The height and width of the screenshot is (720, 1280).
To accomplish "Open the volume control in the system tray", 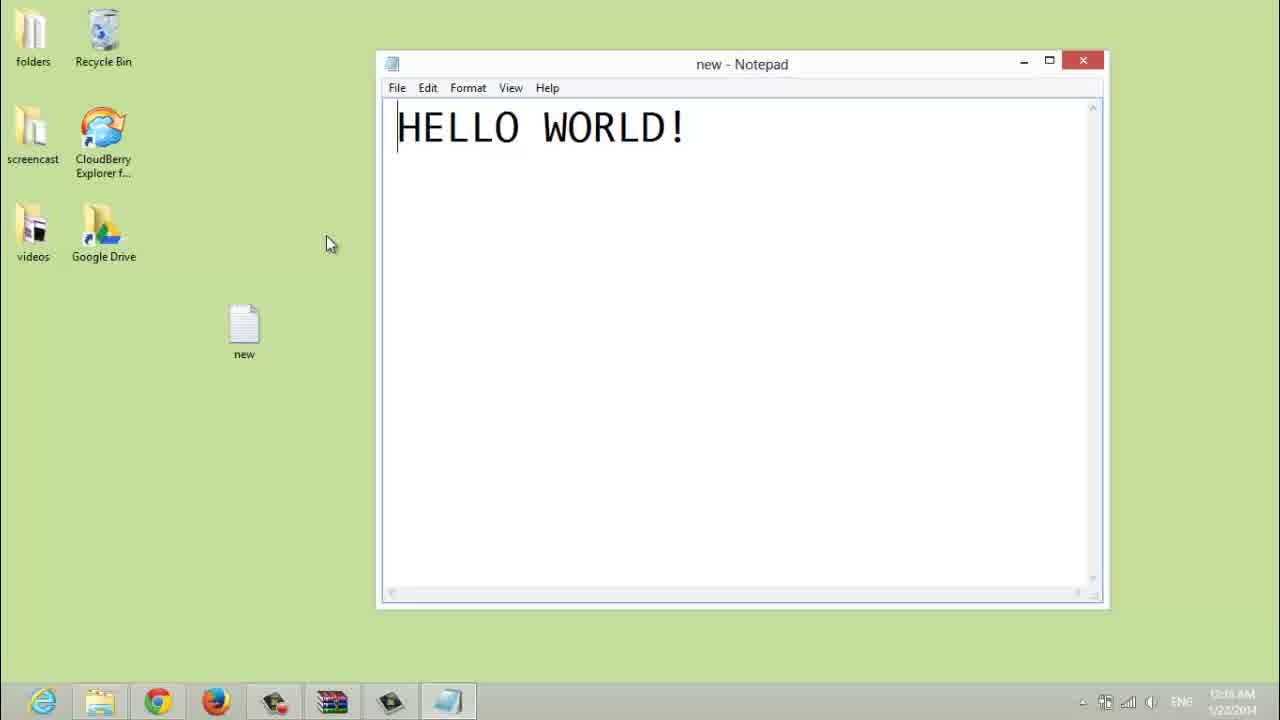I will click(1151, 701).
